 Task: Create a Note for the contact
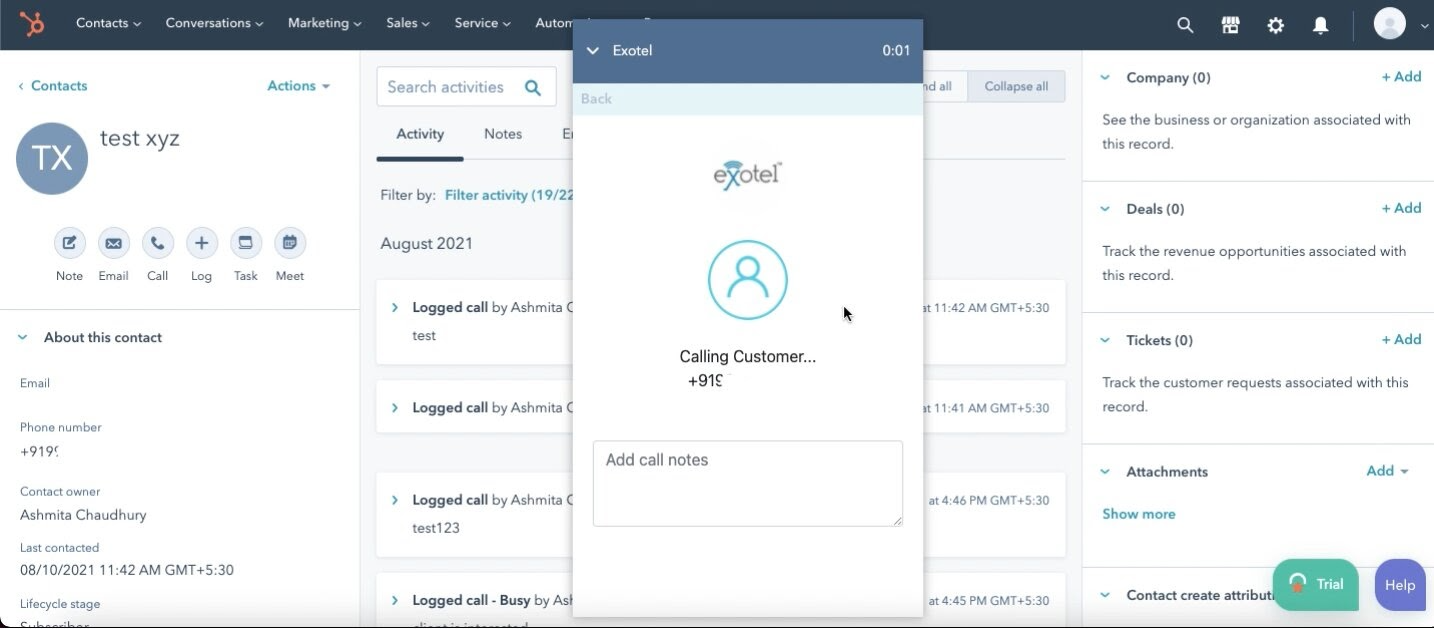coord(69,243)
